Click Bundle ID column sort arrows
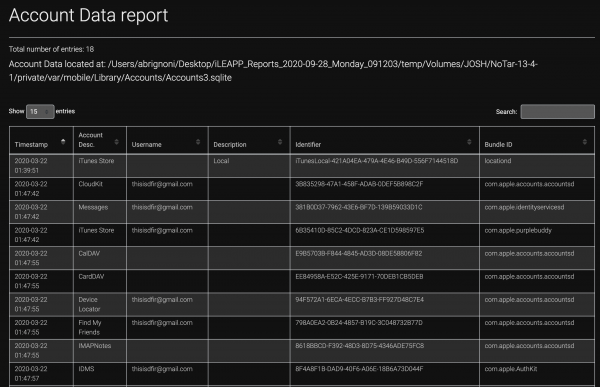Image resolution: width=600 pixels, height=387 pixels. pos(585,142)
